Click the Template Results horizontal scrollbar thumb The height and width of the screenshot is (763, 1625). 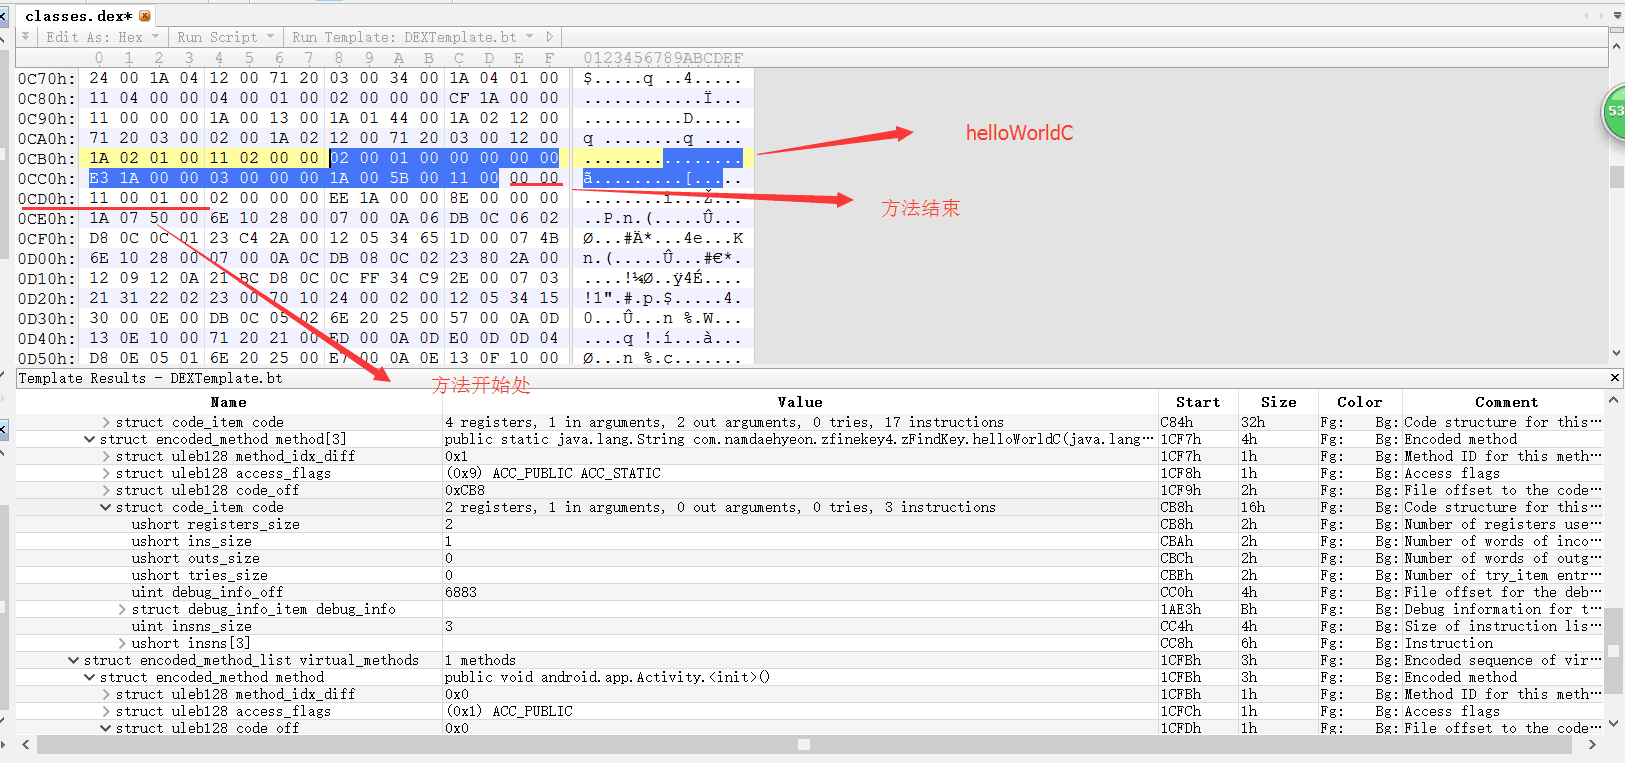point(804,745)
